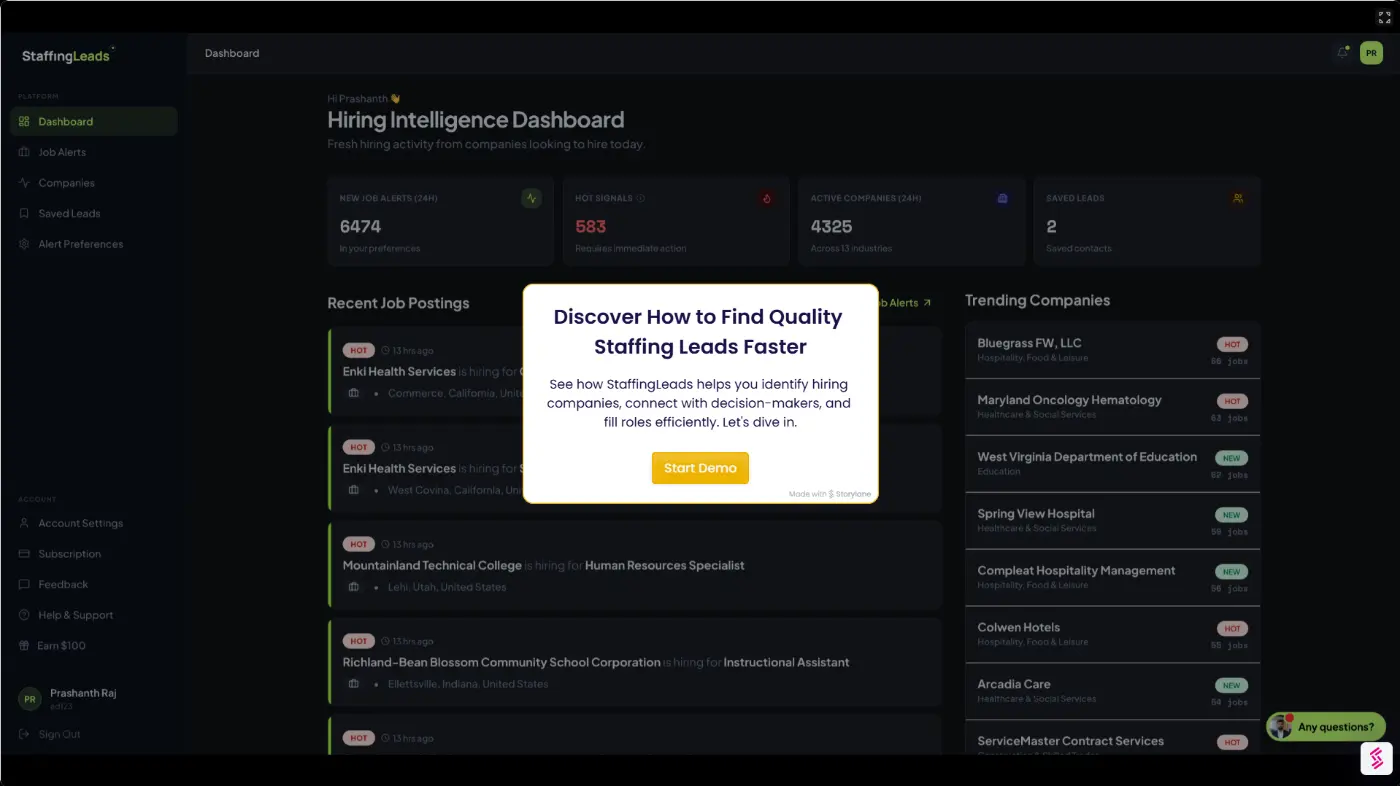The image size is (1400, 786).
Task: Click the Sign Out arrow icon
Action: point(25,734)
